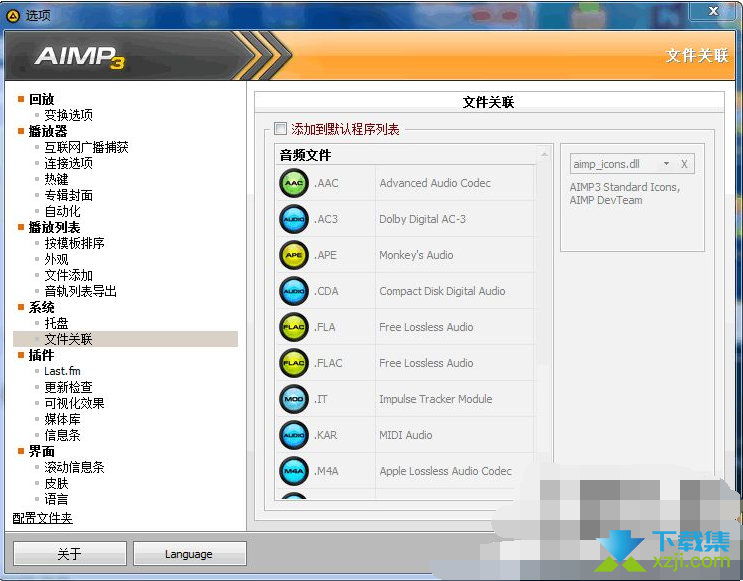Open the 托盘 settings page

click(x=56, y=323)
